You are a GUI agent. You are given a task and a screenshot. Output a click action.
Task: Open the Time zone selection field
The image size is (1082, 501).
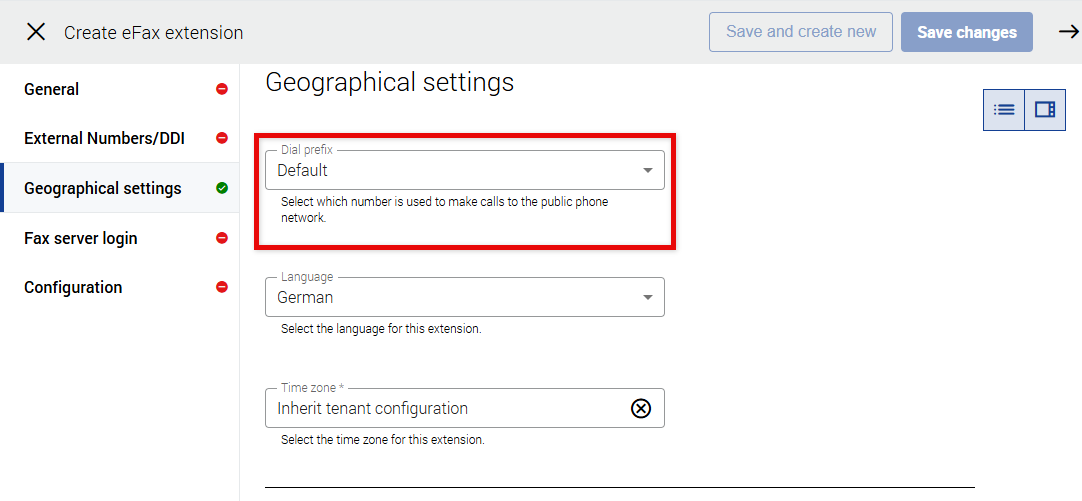click(x=440, y=408)
